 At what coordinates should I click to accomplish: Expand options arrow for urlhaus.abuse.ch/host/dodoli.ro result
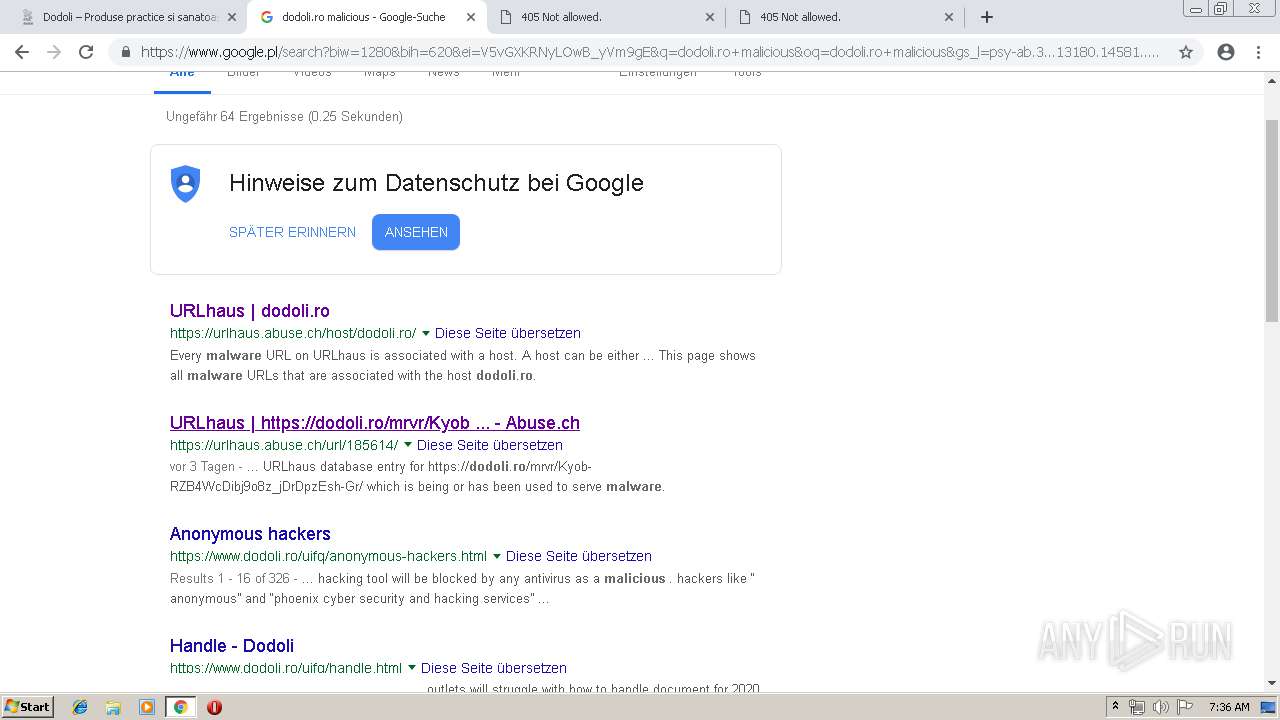pos(426,333)
